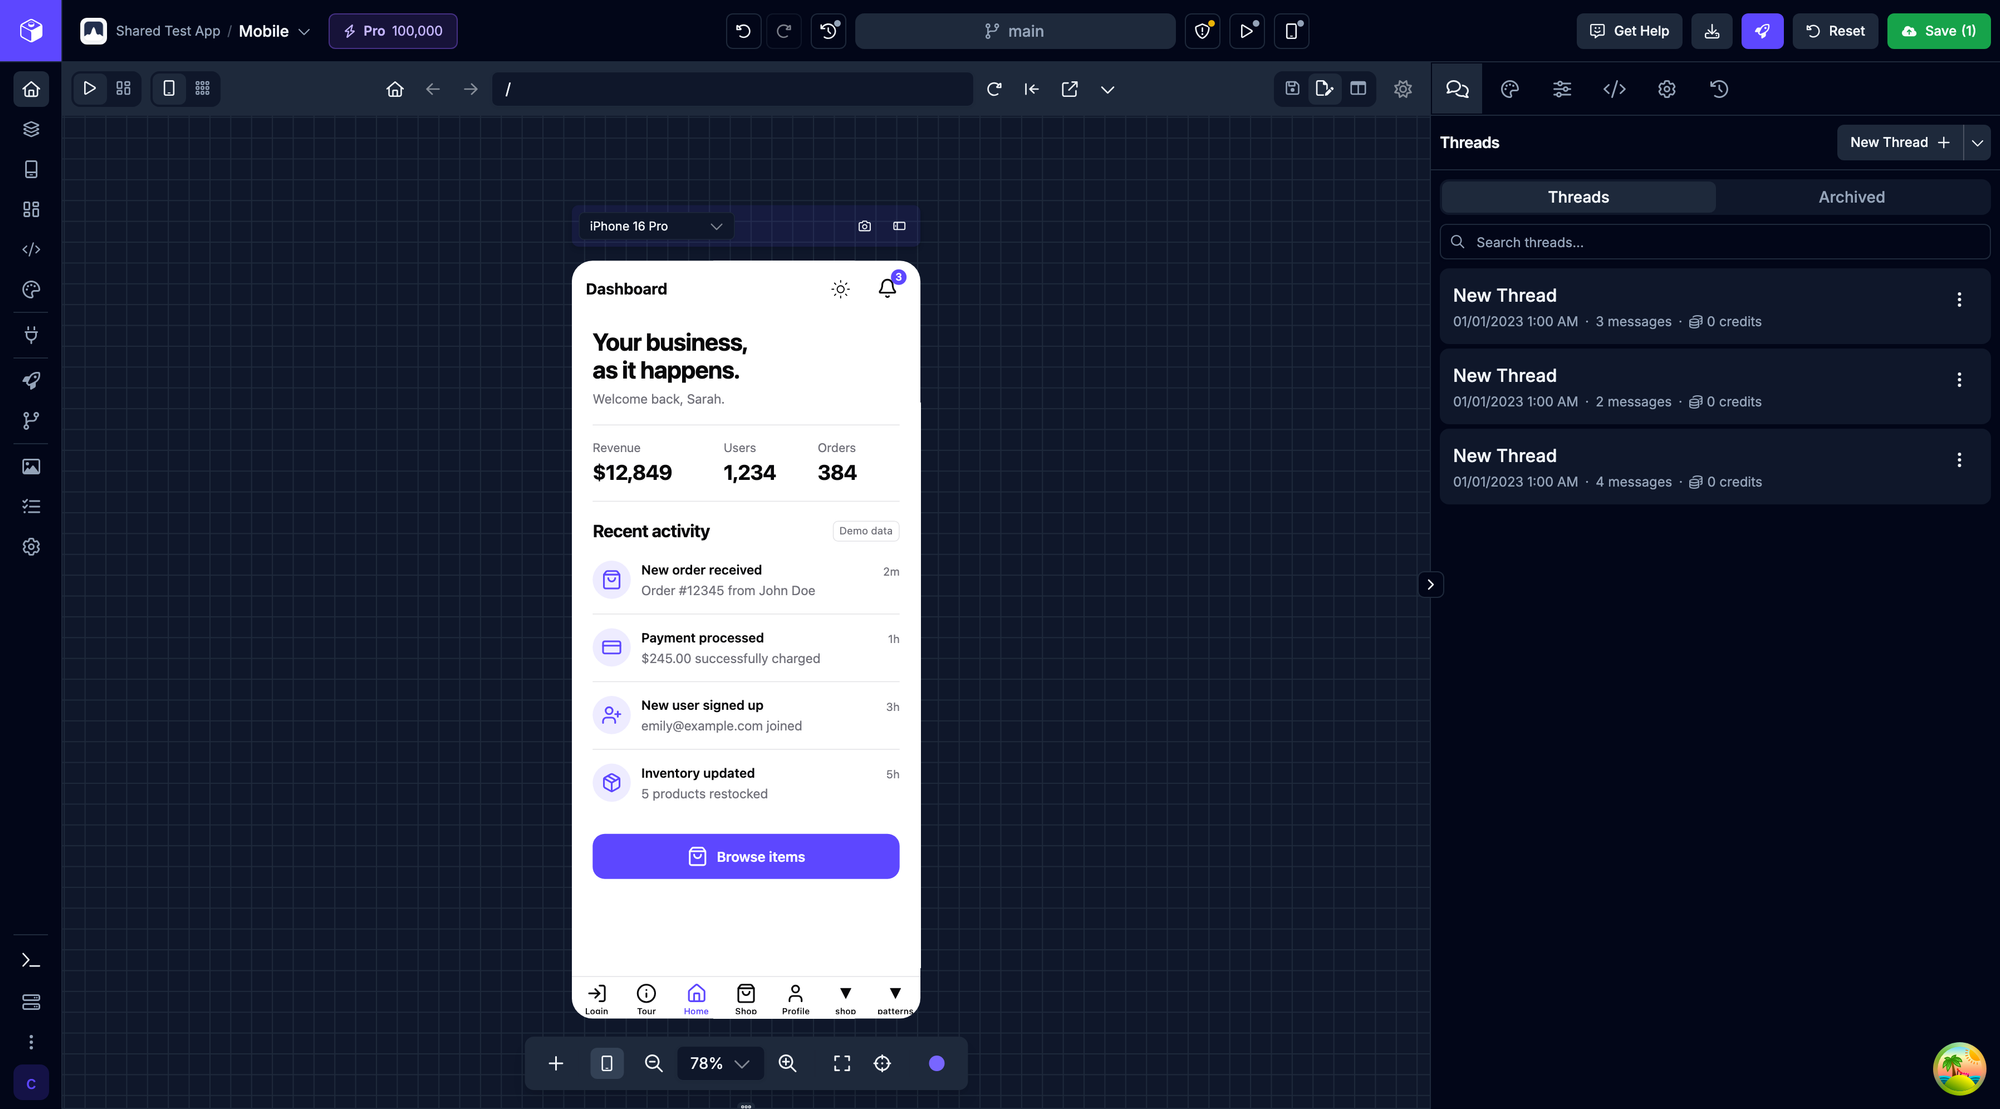The image size is (2000, 1109).
Task: Open preview in external window icon
Action: (1070, 89)
